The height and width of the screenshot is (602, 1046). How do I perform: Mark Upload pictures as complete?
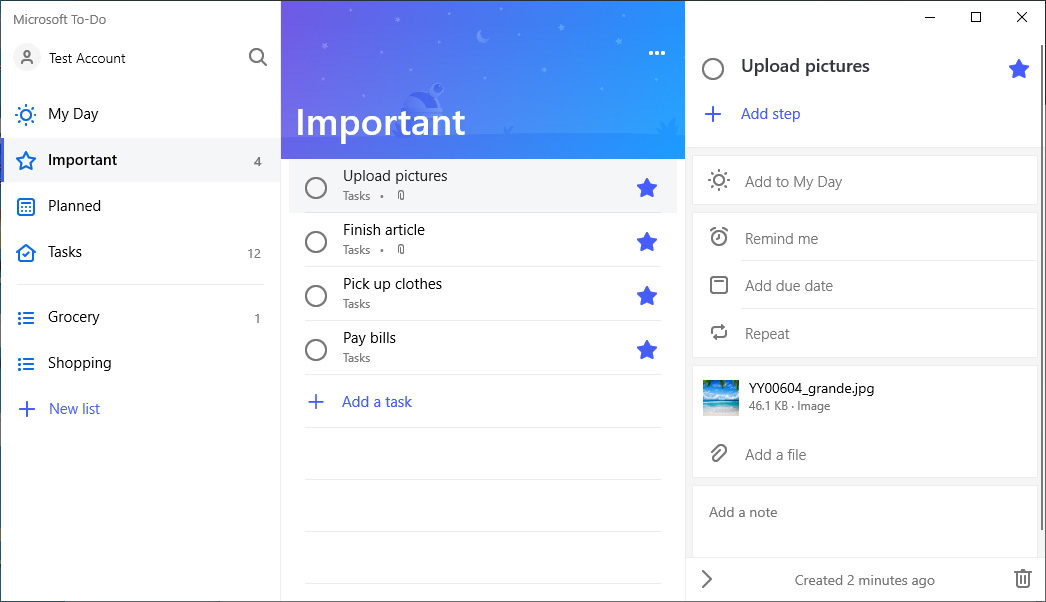316,185
